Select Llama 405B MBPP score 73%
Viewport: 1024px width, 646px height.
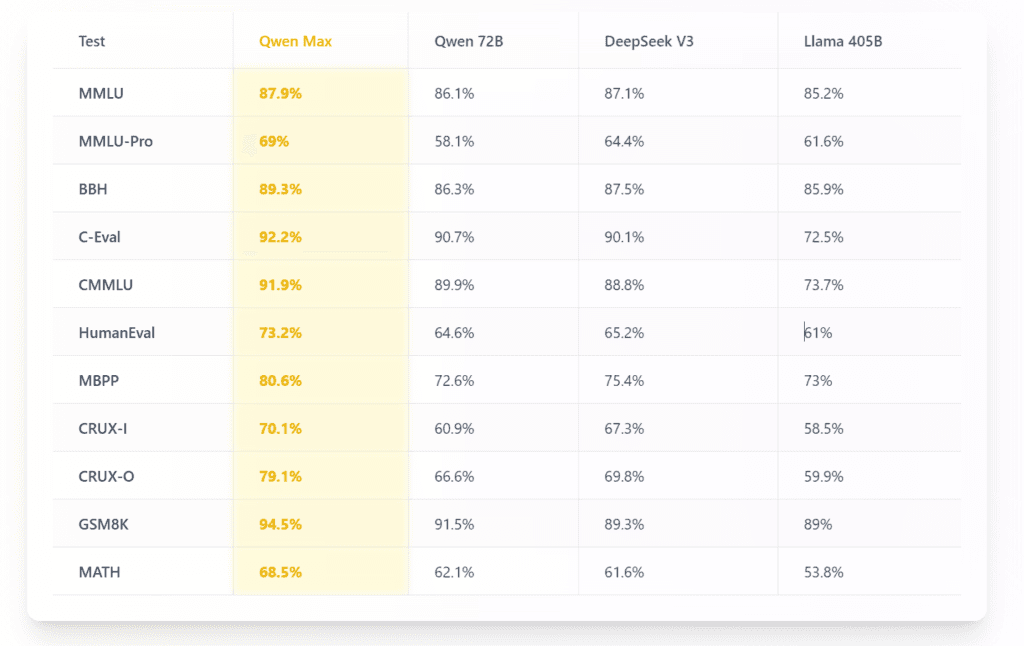pos(818,381)
